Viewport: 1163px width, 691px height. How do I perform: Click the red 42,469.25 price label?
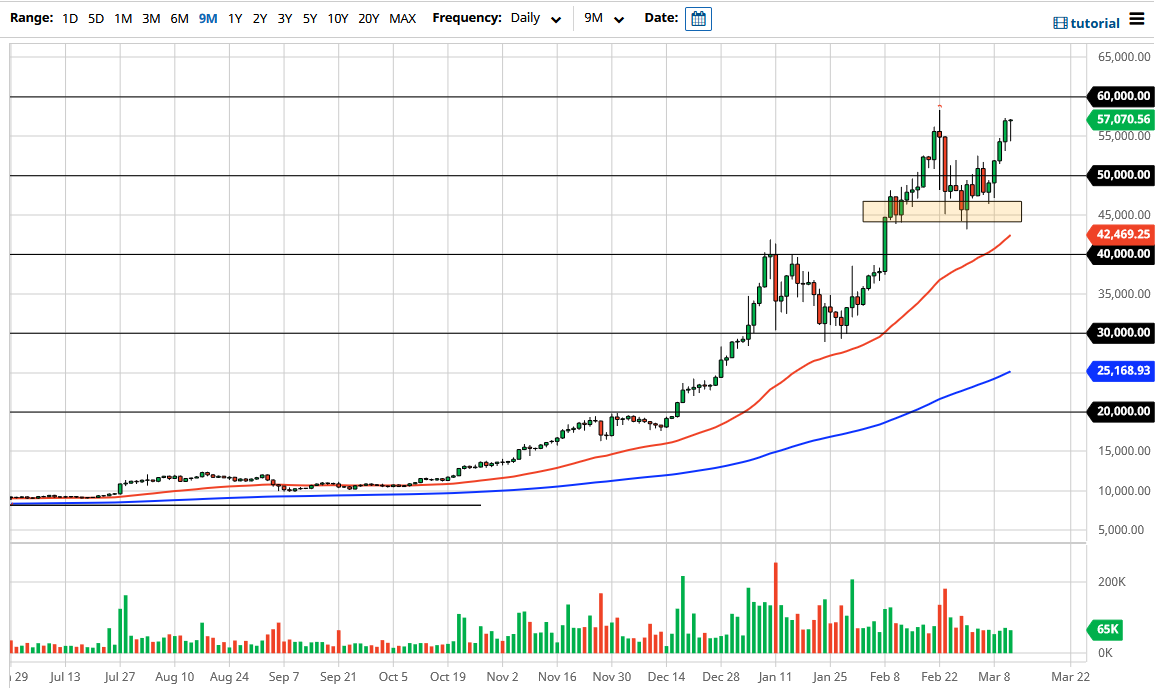1121,234
